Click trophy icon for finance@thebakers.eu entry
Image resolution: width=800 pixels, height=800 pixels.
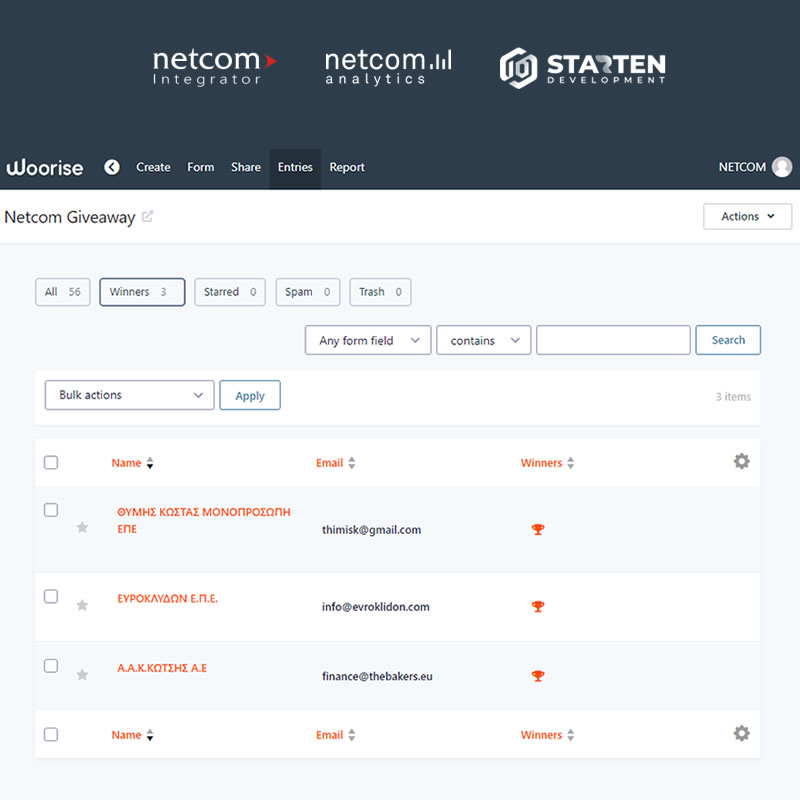(538, 676)
